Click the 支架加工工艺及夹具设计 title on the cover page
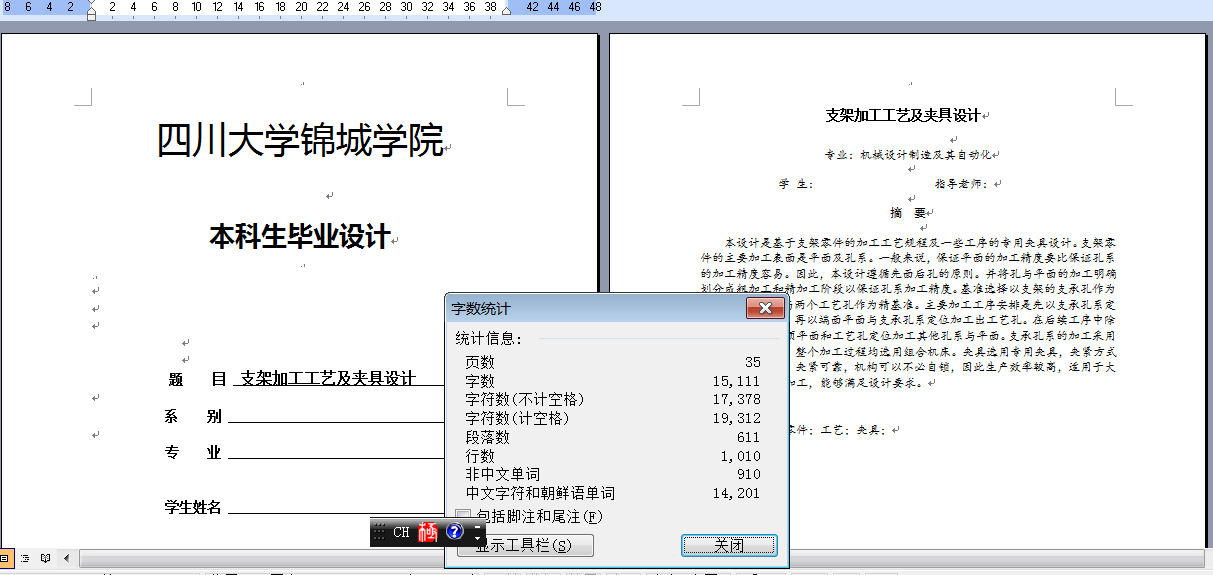 (x=328, y=379)
